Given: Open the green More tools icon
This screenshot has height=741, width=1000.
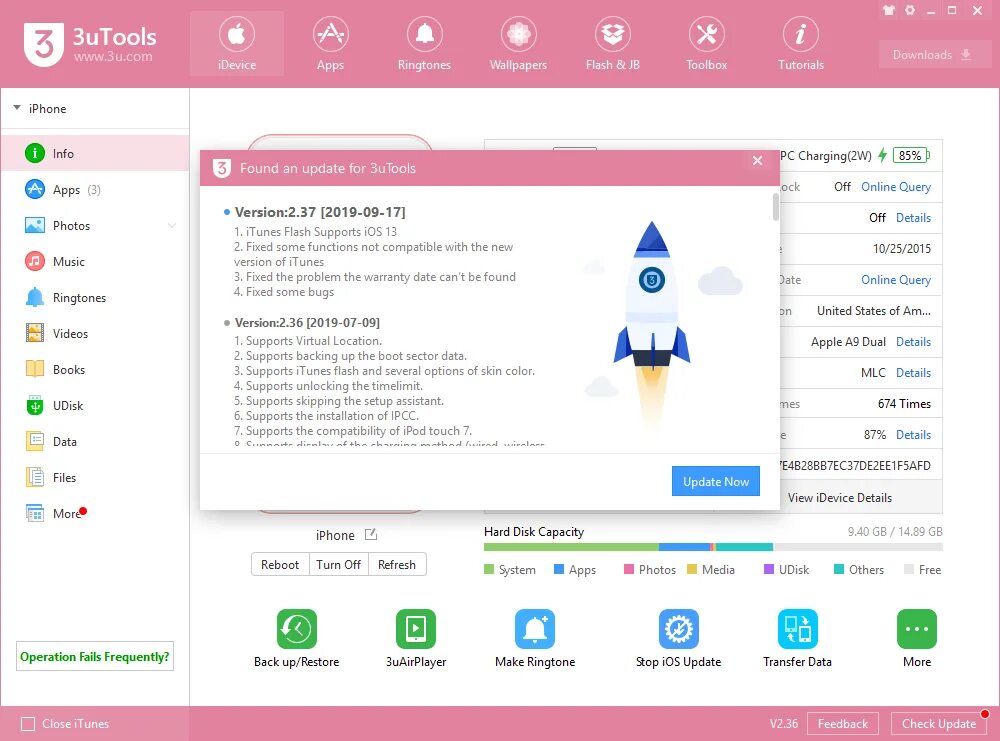Looking at the screenshot, I should click(916, 629).
